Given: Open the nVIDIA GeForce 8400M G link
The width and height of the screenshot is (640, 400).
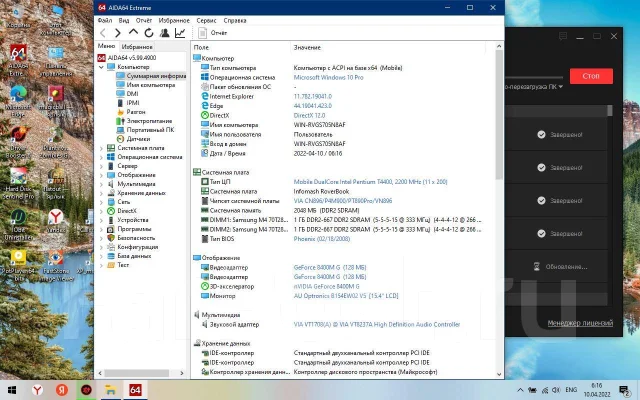Looking at the screenshot, I should tap(327, 287).
